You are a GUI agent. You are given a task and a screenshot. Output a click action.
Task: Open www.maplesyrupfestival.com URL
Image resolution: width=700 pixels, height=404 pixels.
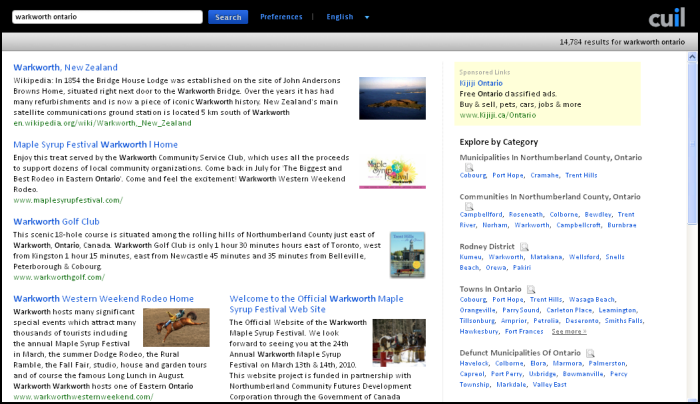[x=68, y=200]
